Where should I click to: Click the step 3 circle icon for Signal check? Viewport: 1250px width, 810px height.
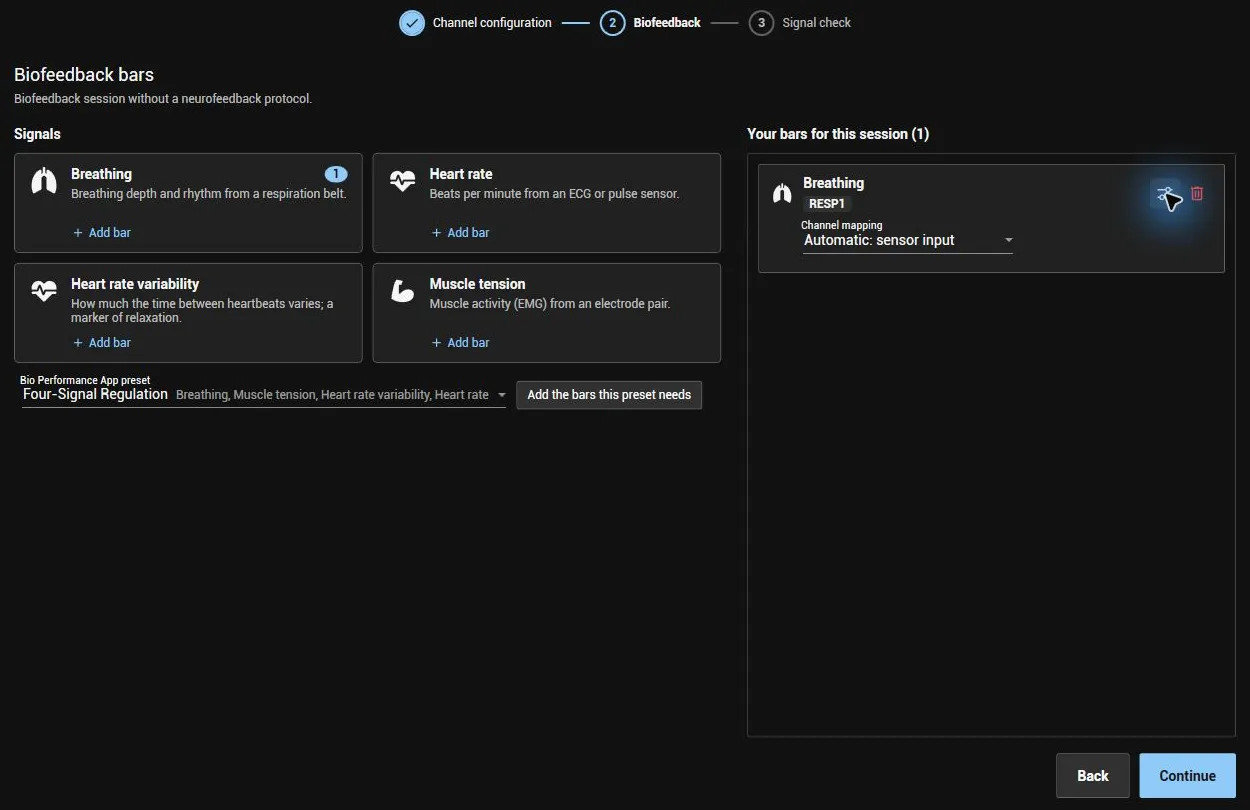coord(761,23)
